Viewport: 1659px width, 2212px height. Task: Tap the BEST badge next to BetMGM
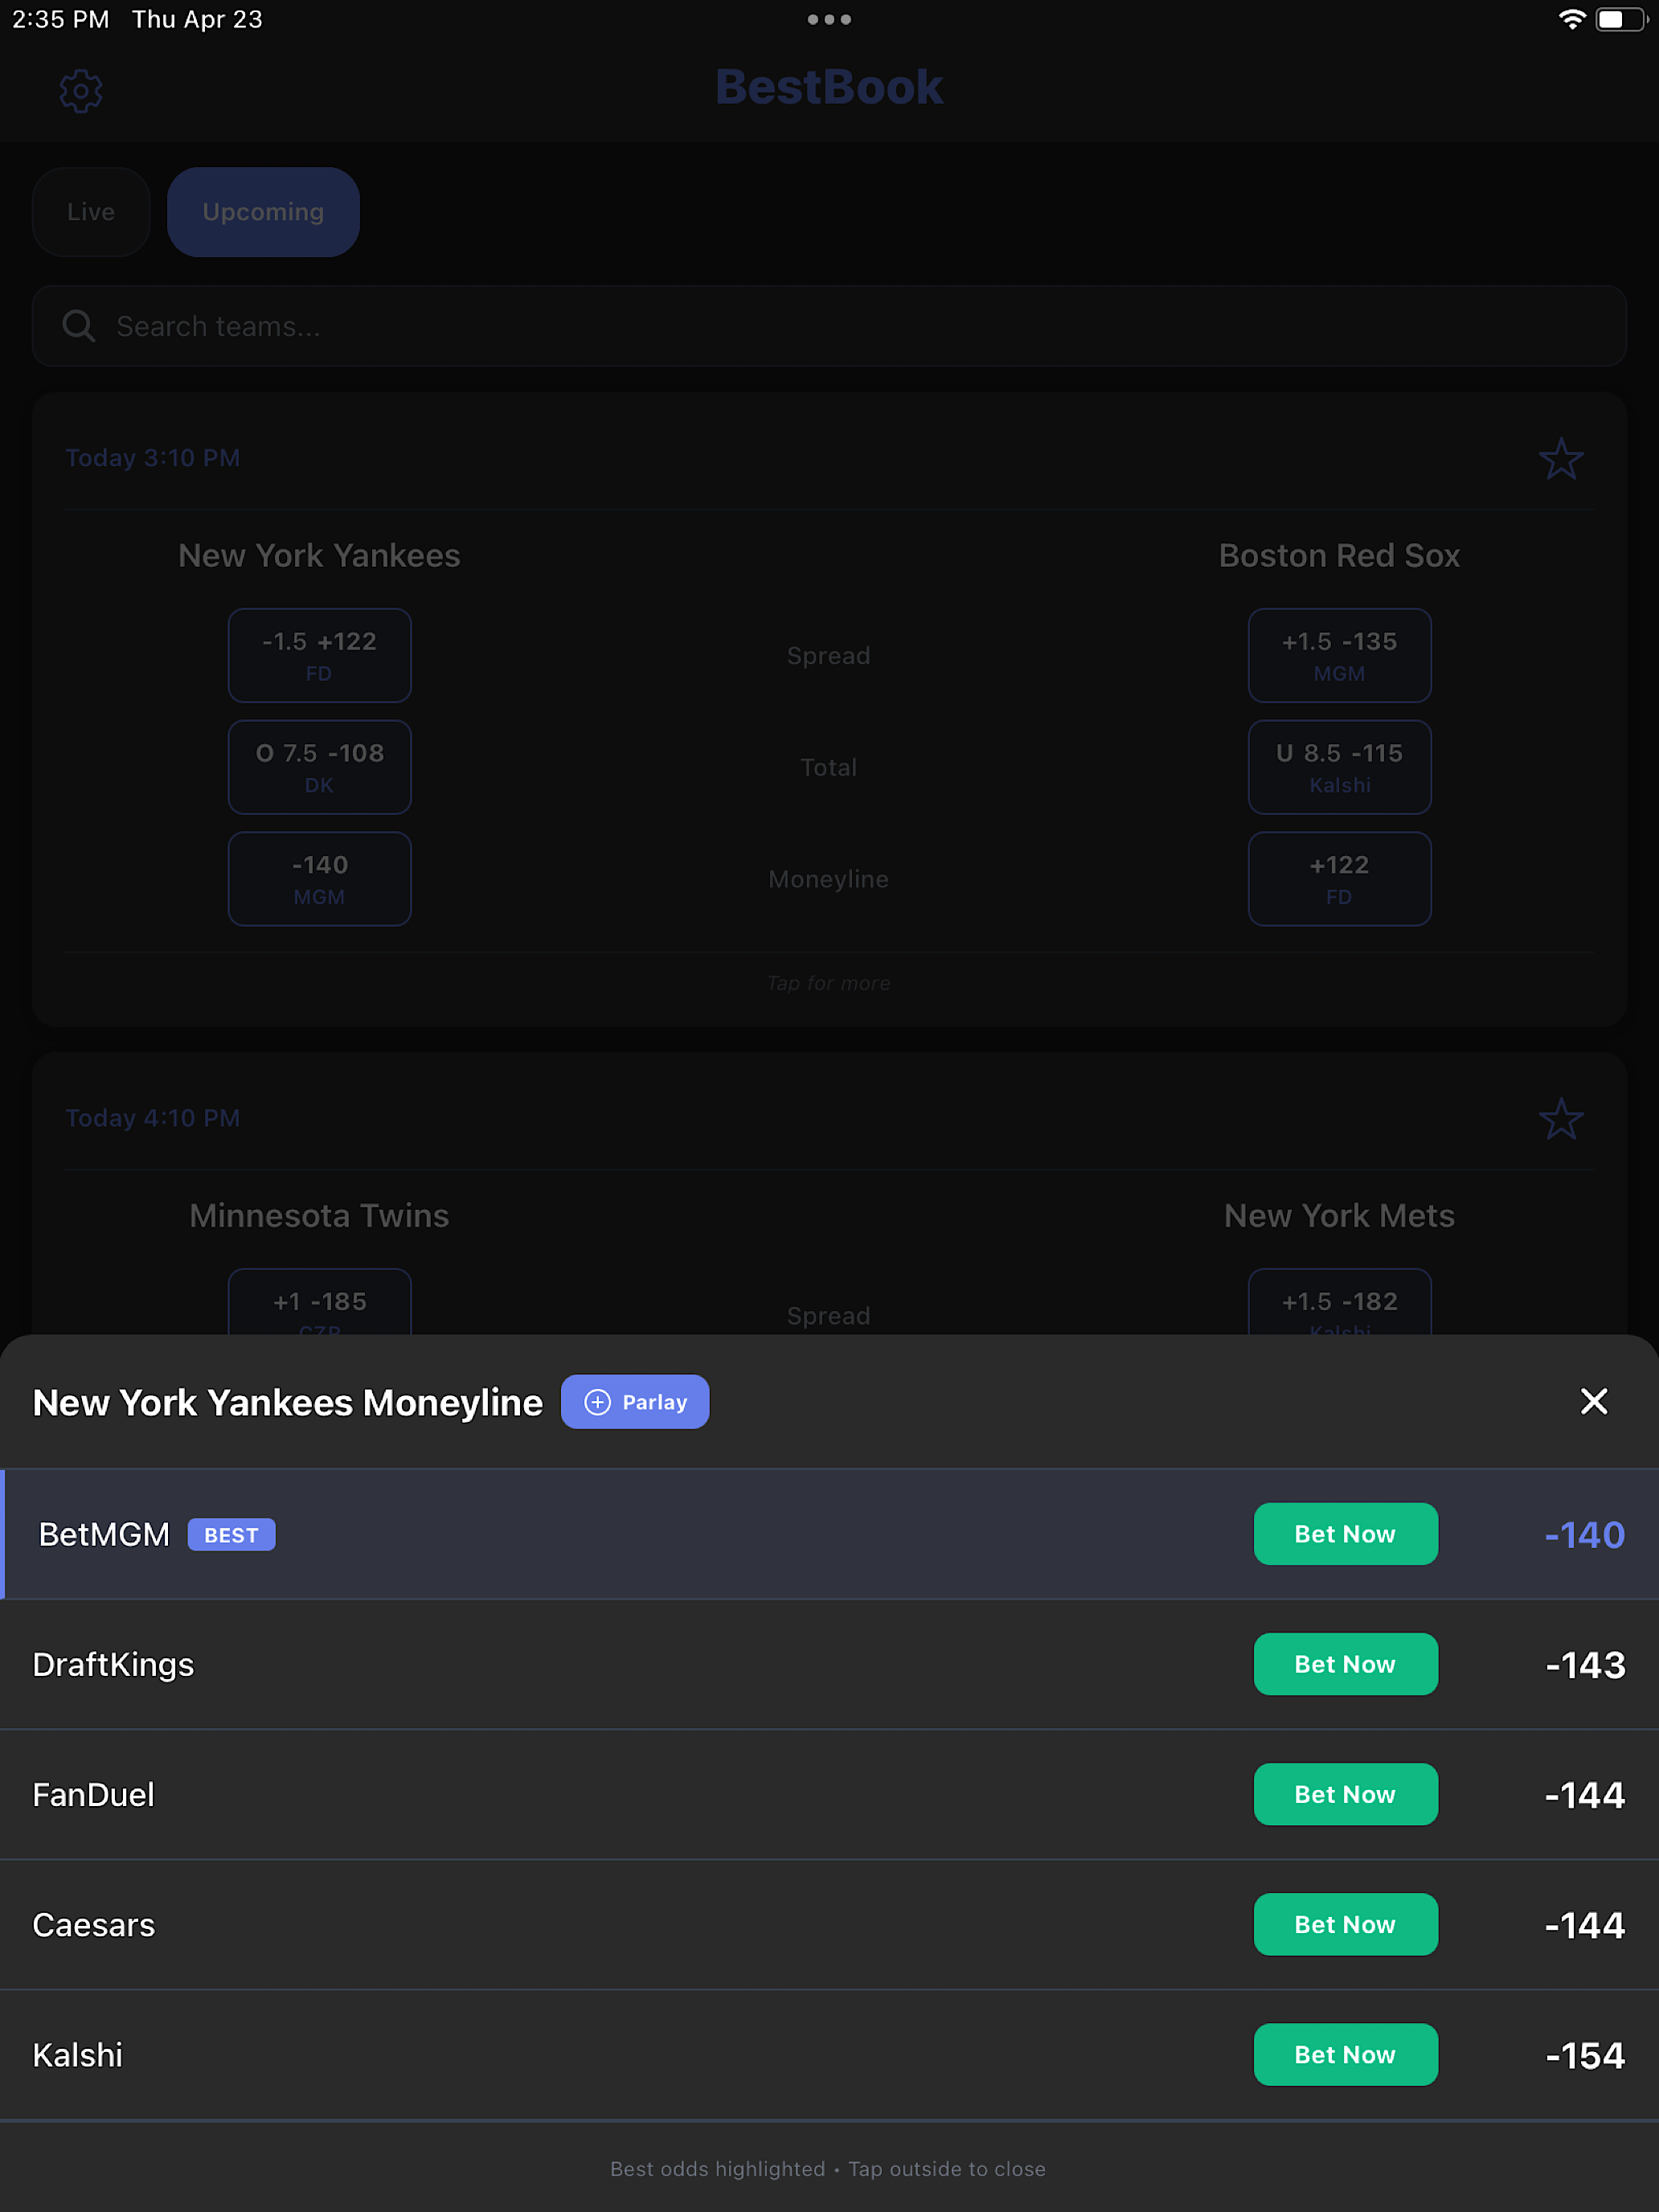tap(232, 1535)
